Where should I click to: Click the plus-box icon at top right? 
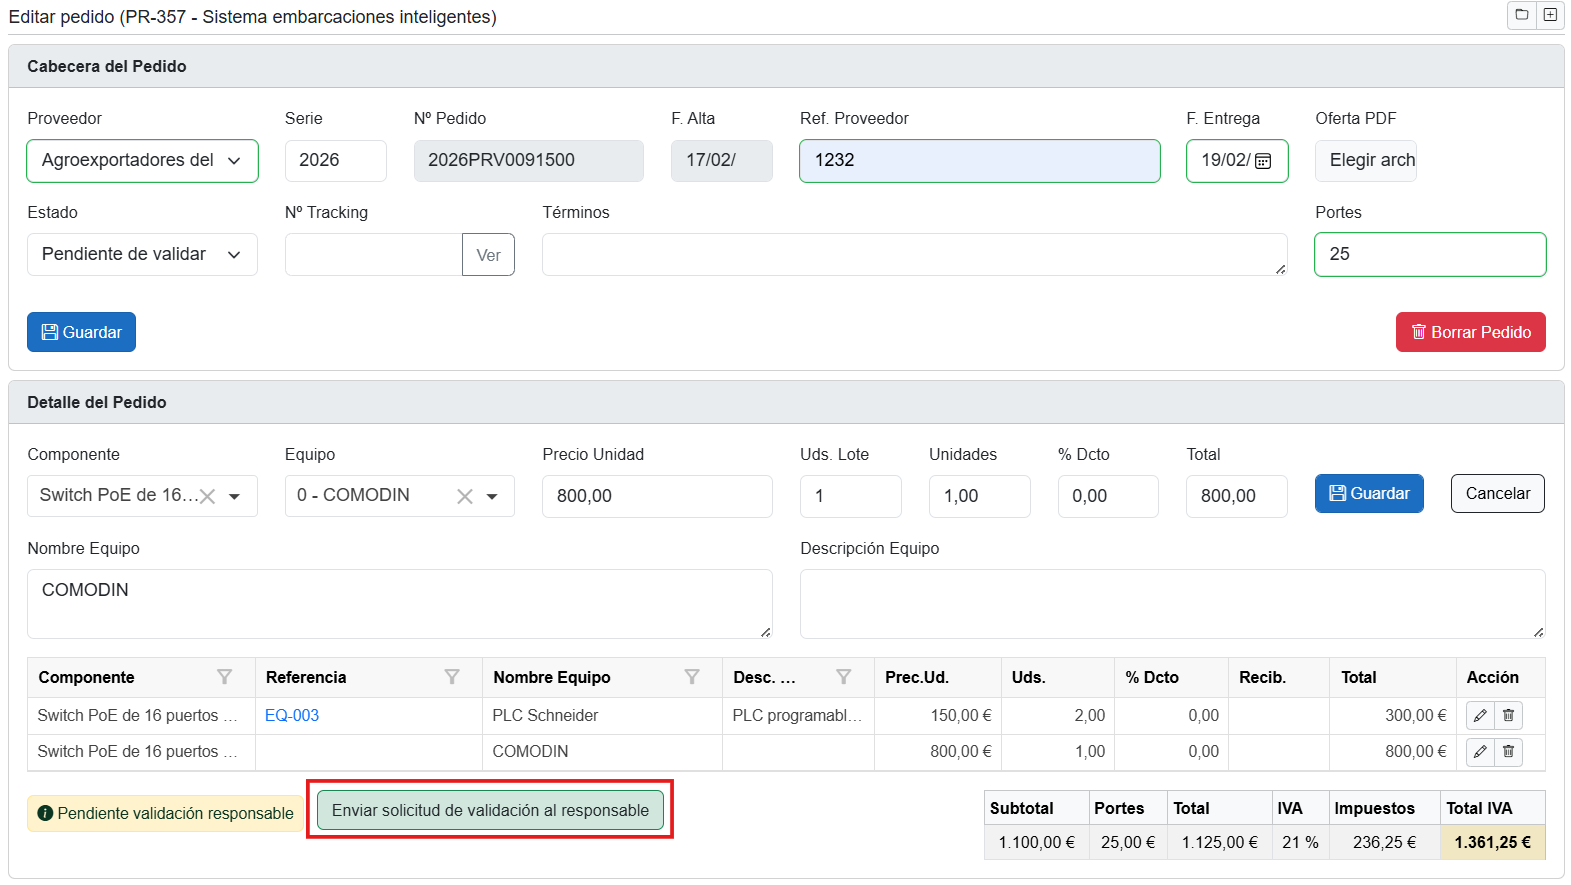pos(1549,15)
